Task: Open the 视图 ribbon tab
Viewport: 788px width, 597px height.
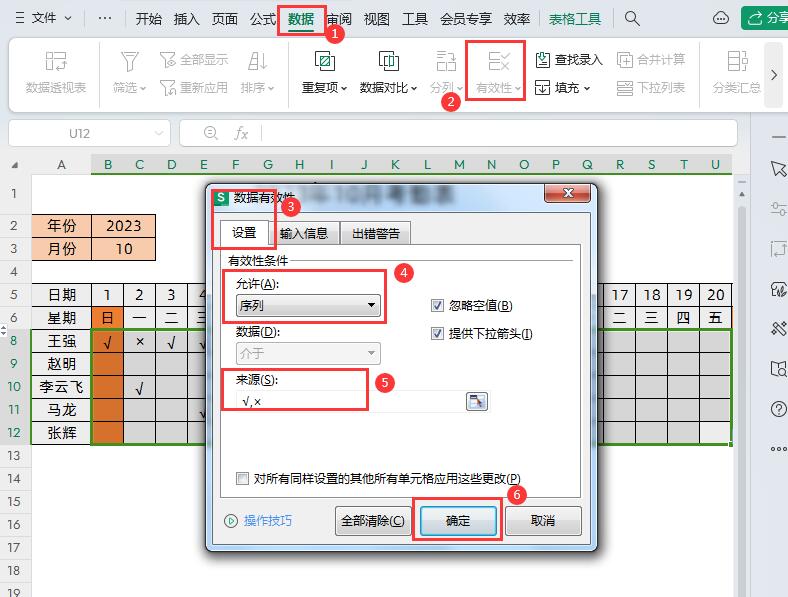Action: coord(377,19)
